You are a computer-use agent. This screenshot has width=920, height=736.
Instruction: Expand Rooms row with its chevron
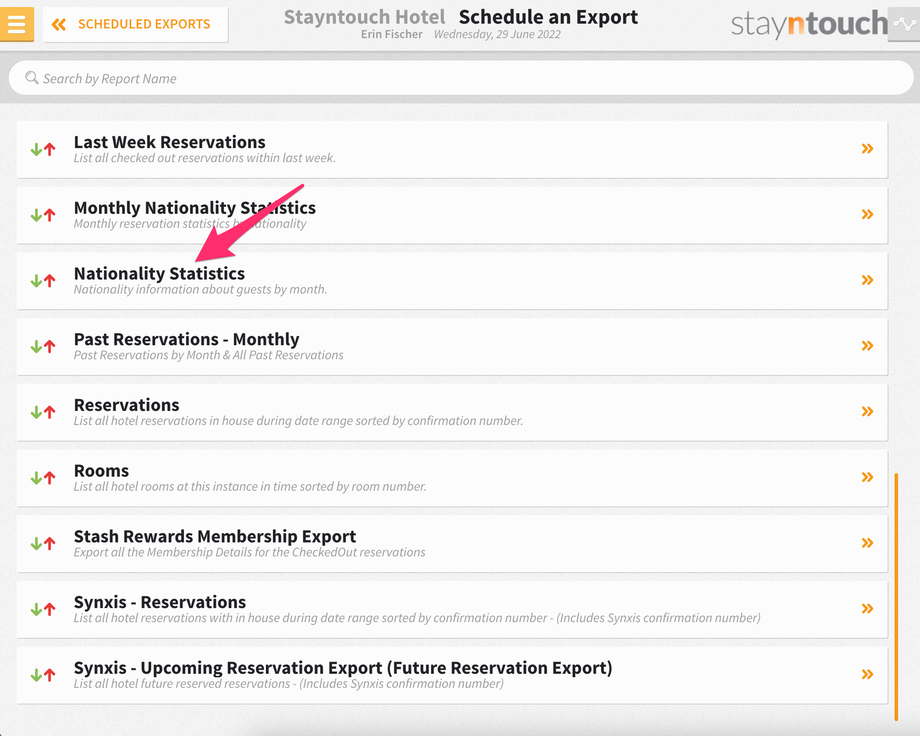867,477
